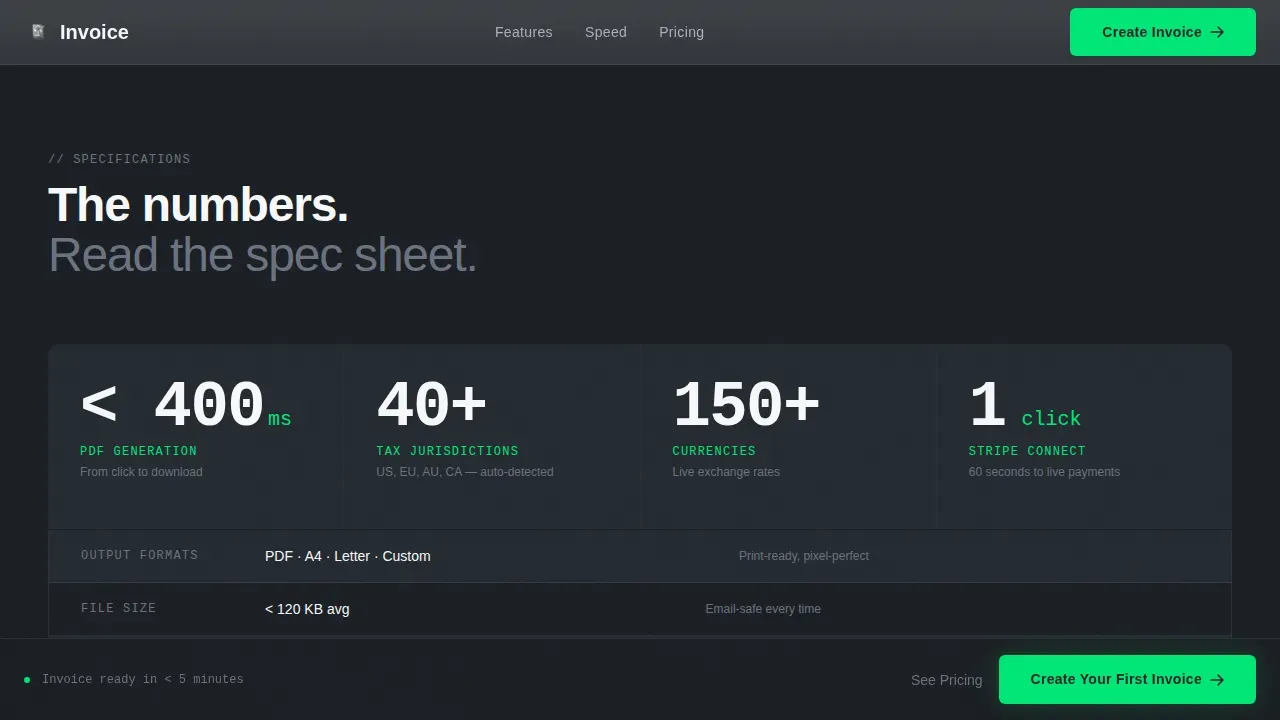The image size is (1280, 720).
Task: Click the Invoice brand name
Action: tap(94, 32)
